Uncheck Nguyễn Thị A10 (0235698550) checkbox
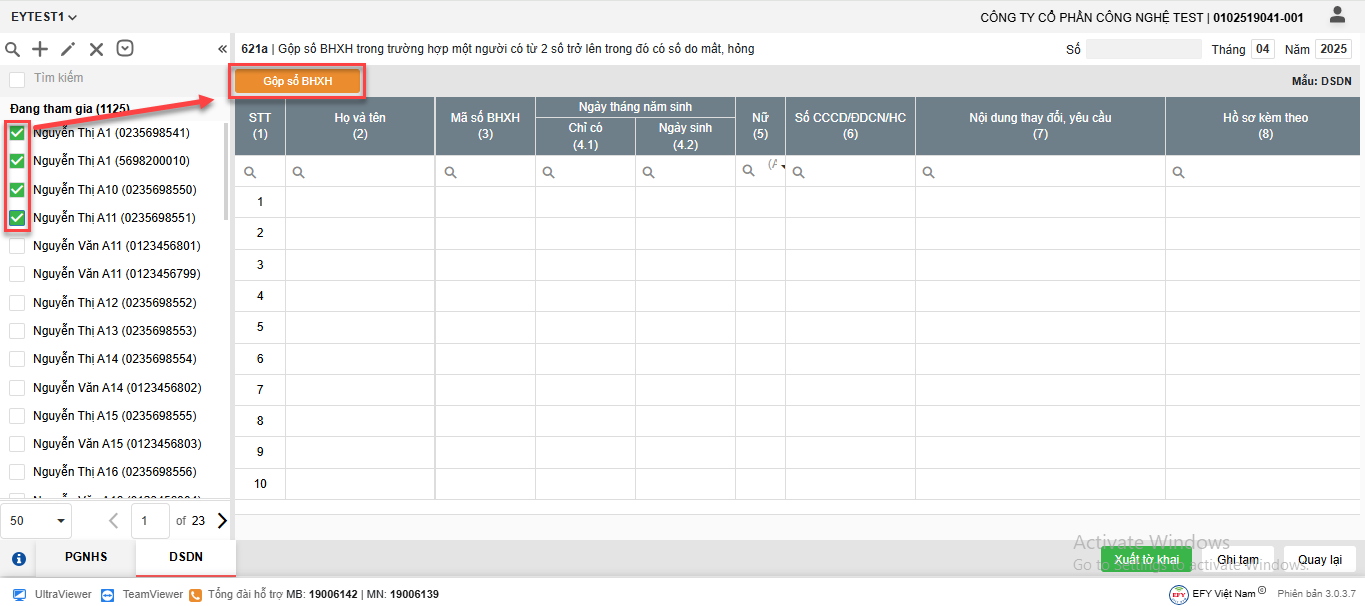Viewport: 1365px width, 606px height. click(x=17, y=189)
